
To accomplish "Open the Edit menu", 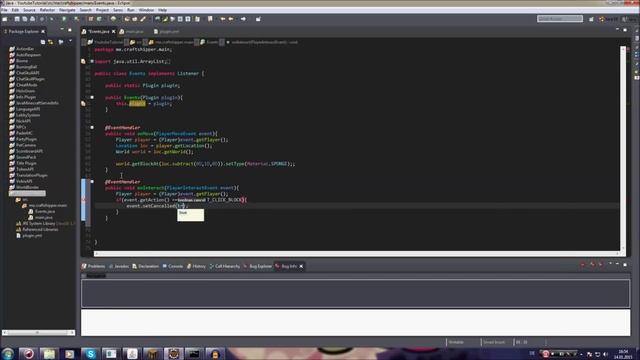I will 15,10.
